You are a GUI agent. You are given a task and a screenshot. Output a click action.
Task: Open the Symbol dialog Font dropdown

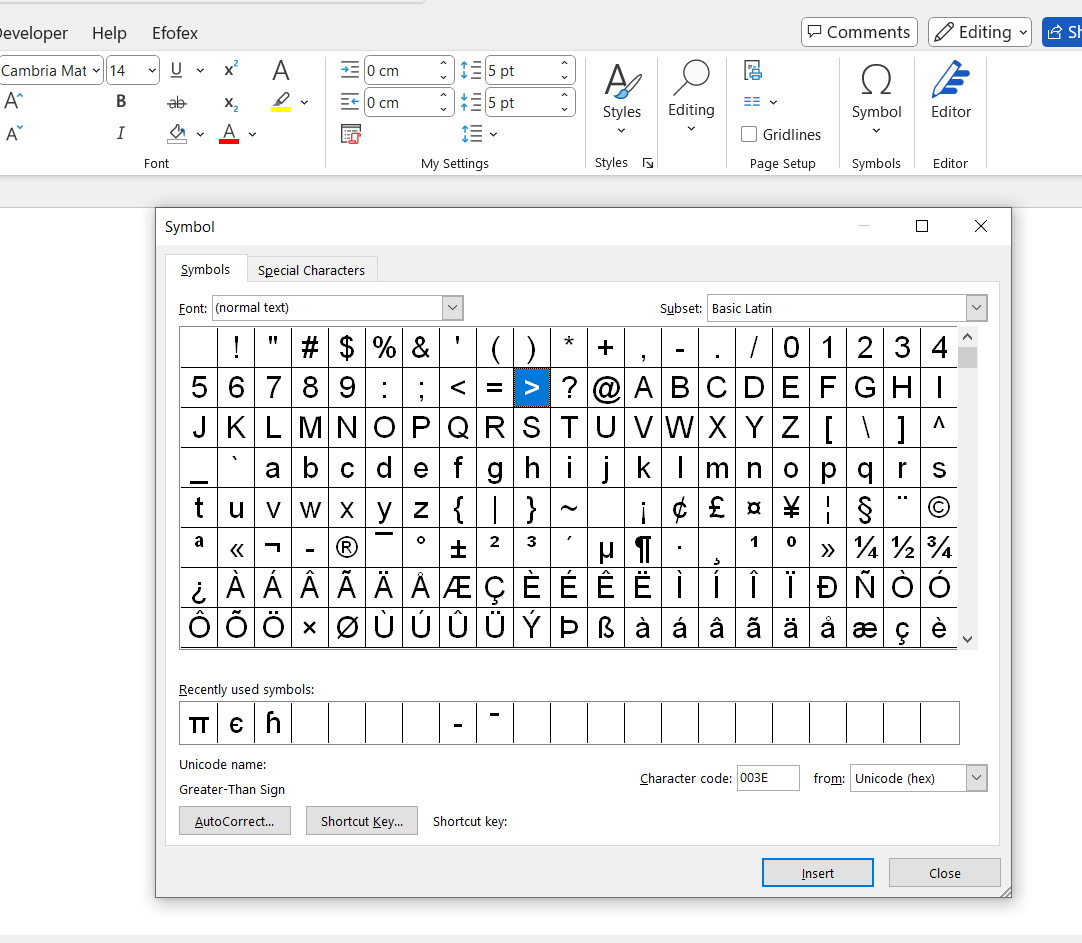[x=452, y=308]
